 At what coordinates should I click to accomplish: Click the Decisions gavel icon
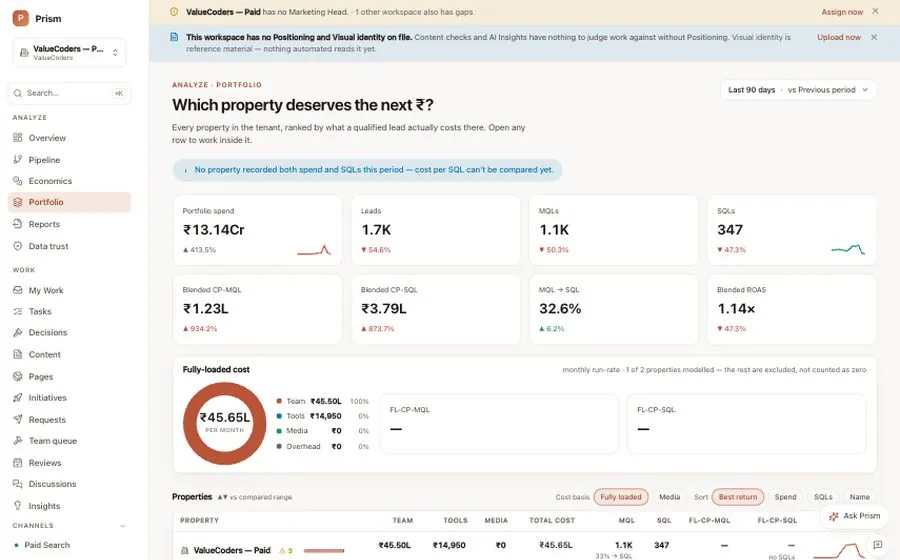(18, 332)
